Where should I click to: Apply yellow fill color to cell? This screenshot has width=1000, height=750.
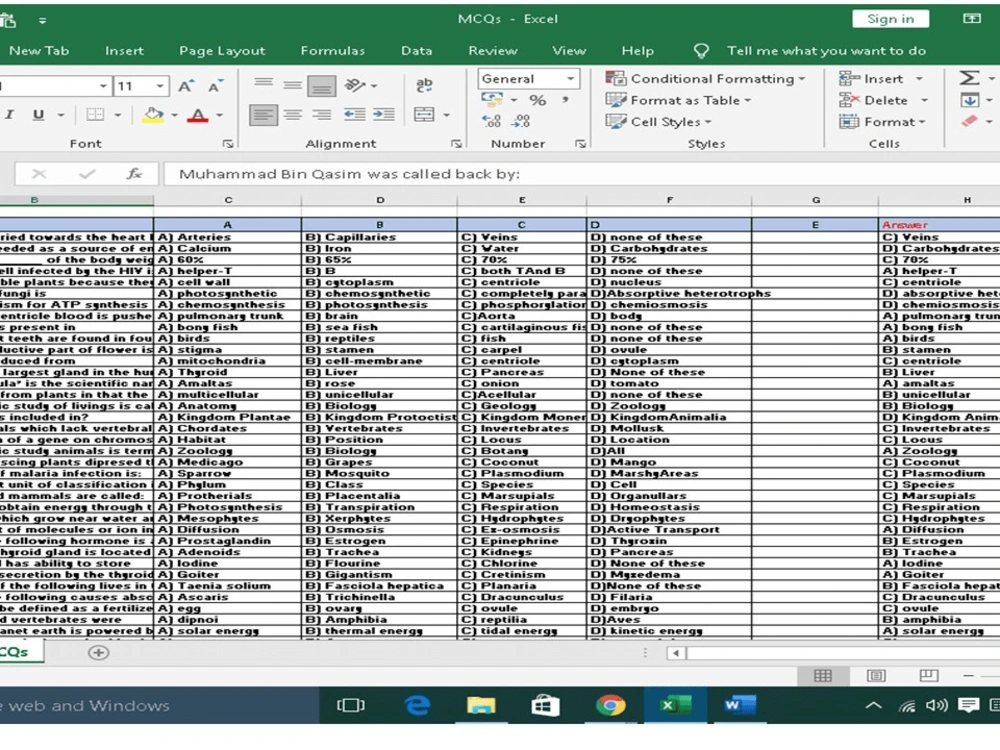(x=153, y=115)
